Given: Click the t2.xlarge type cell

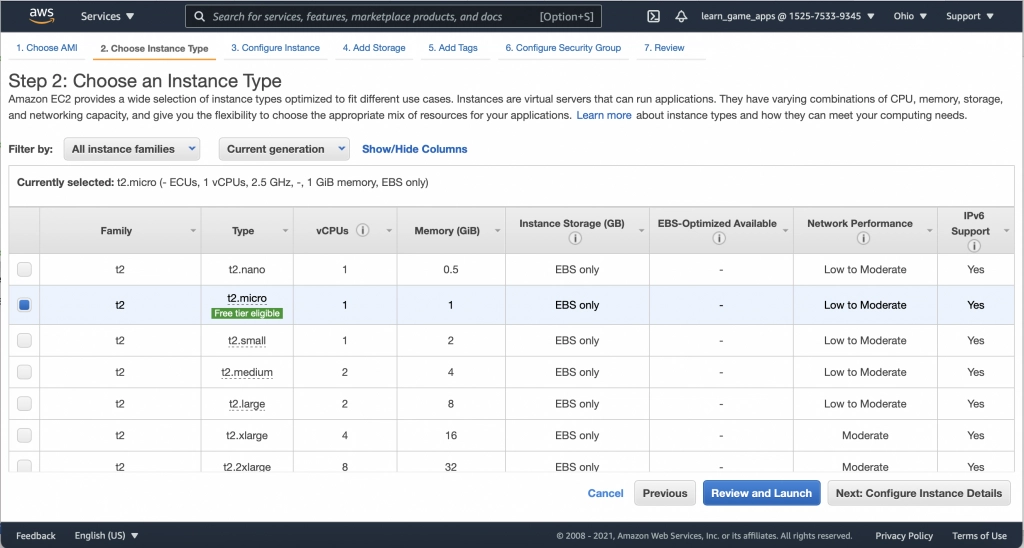Looking at the screenshot, I should [247, 435].
